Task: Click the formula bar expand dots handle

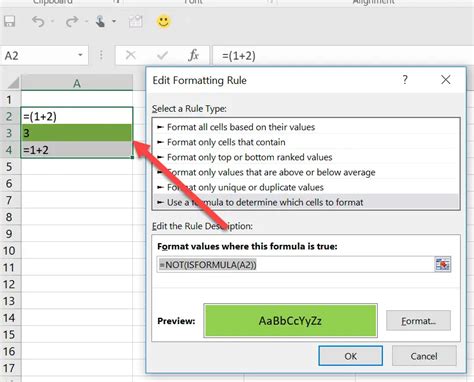Action: 101,55
